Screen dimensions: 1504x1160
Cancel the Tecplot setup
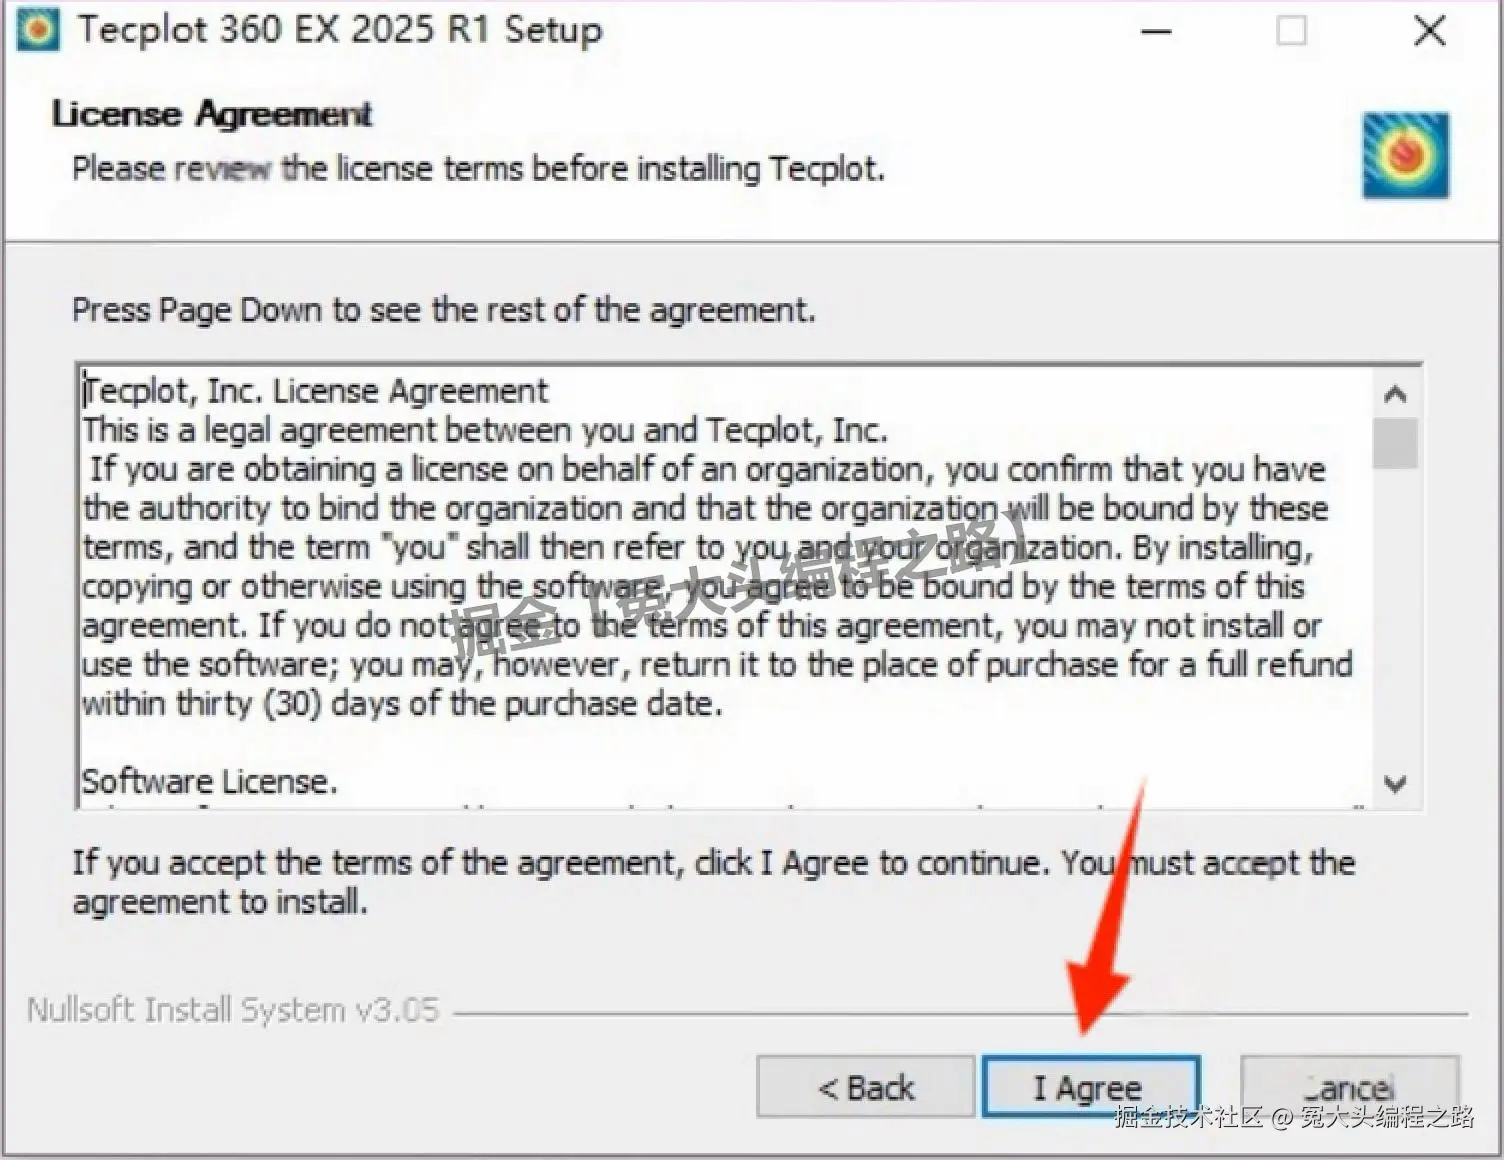[x=1350, y=1087]
